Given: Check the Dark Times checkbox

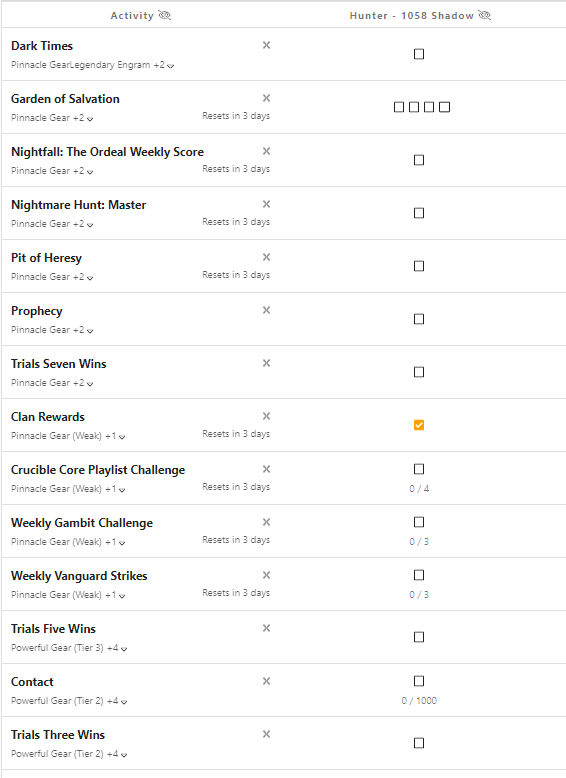Looking at the screenshot, I should pyautogui.click(x=419, y=54).
